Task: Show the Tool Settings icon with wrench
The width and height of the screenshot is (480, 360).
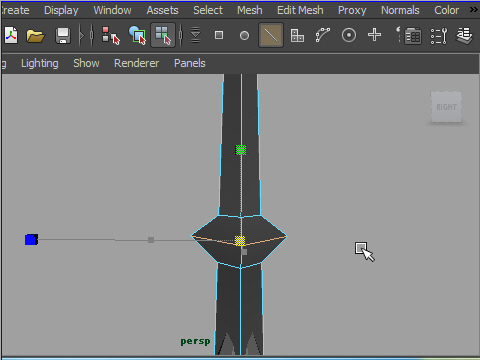Action: pos(439,36)
